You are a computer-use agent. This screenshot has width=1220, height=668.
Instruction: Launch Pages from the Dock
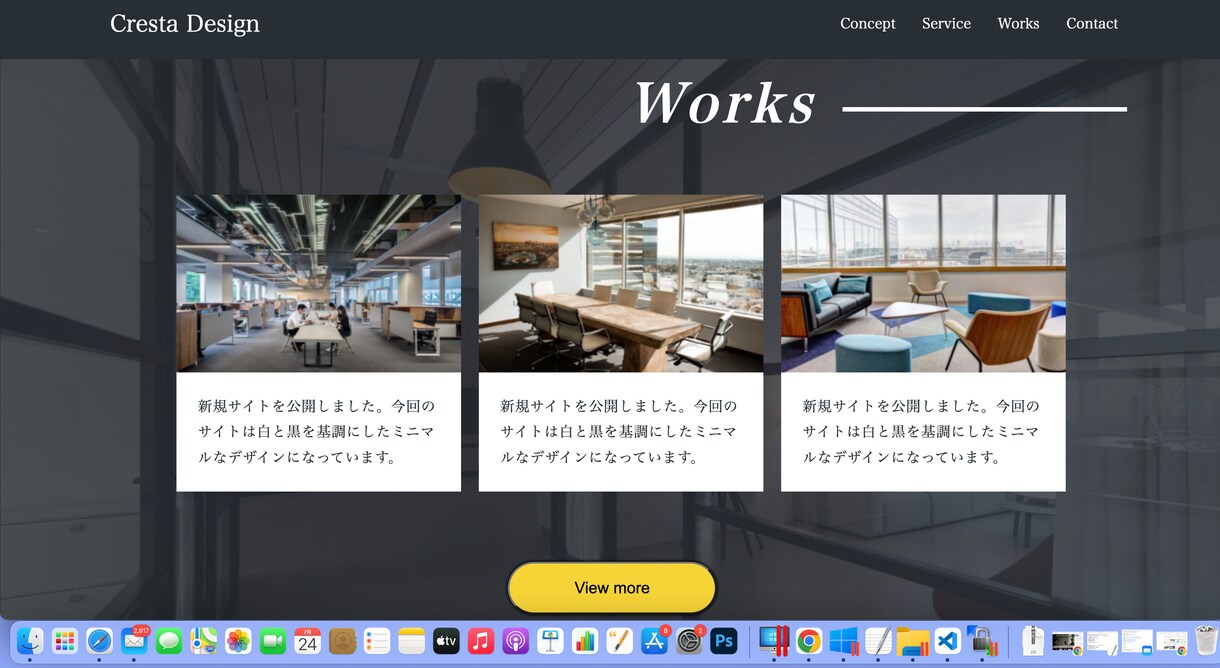coord(620,641)
